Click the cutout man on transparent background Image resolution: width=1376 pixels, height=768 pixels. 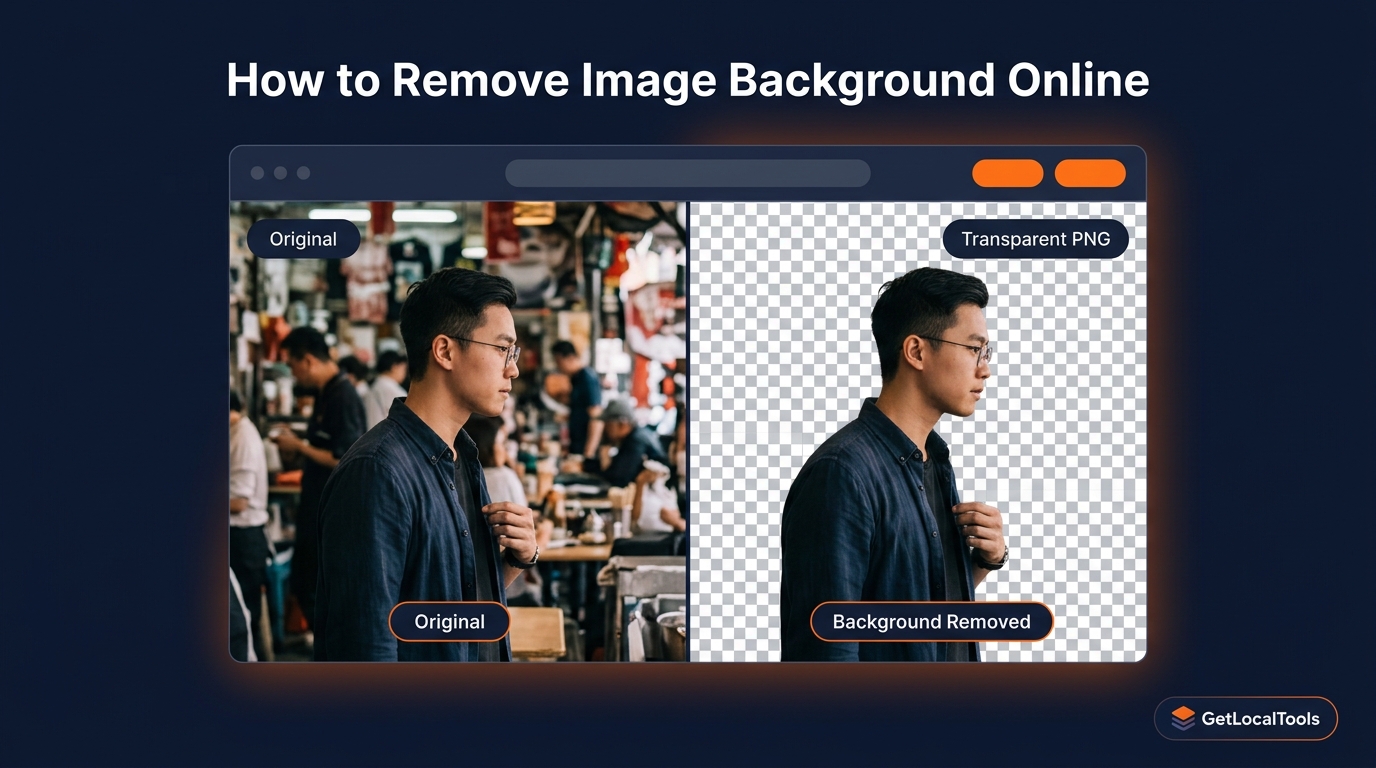(x=893, y=465)
